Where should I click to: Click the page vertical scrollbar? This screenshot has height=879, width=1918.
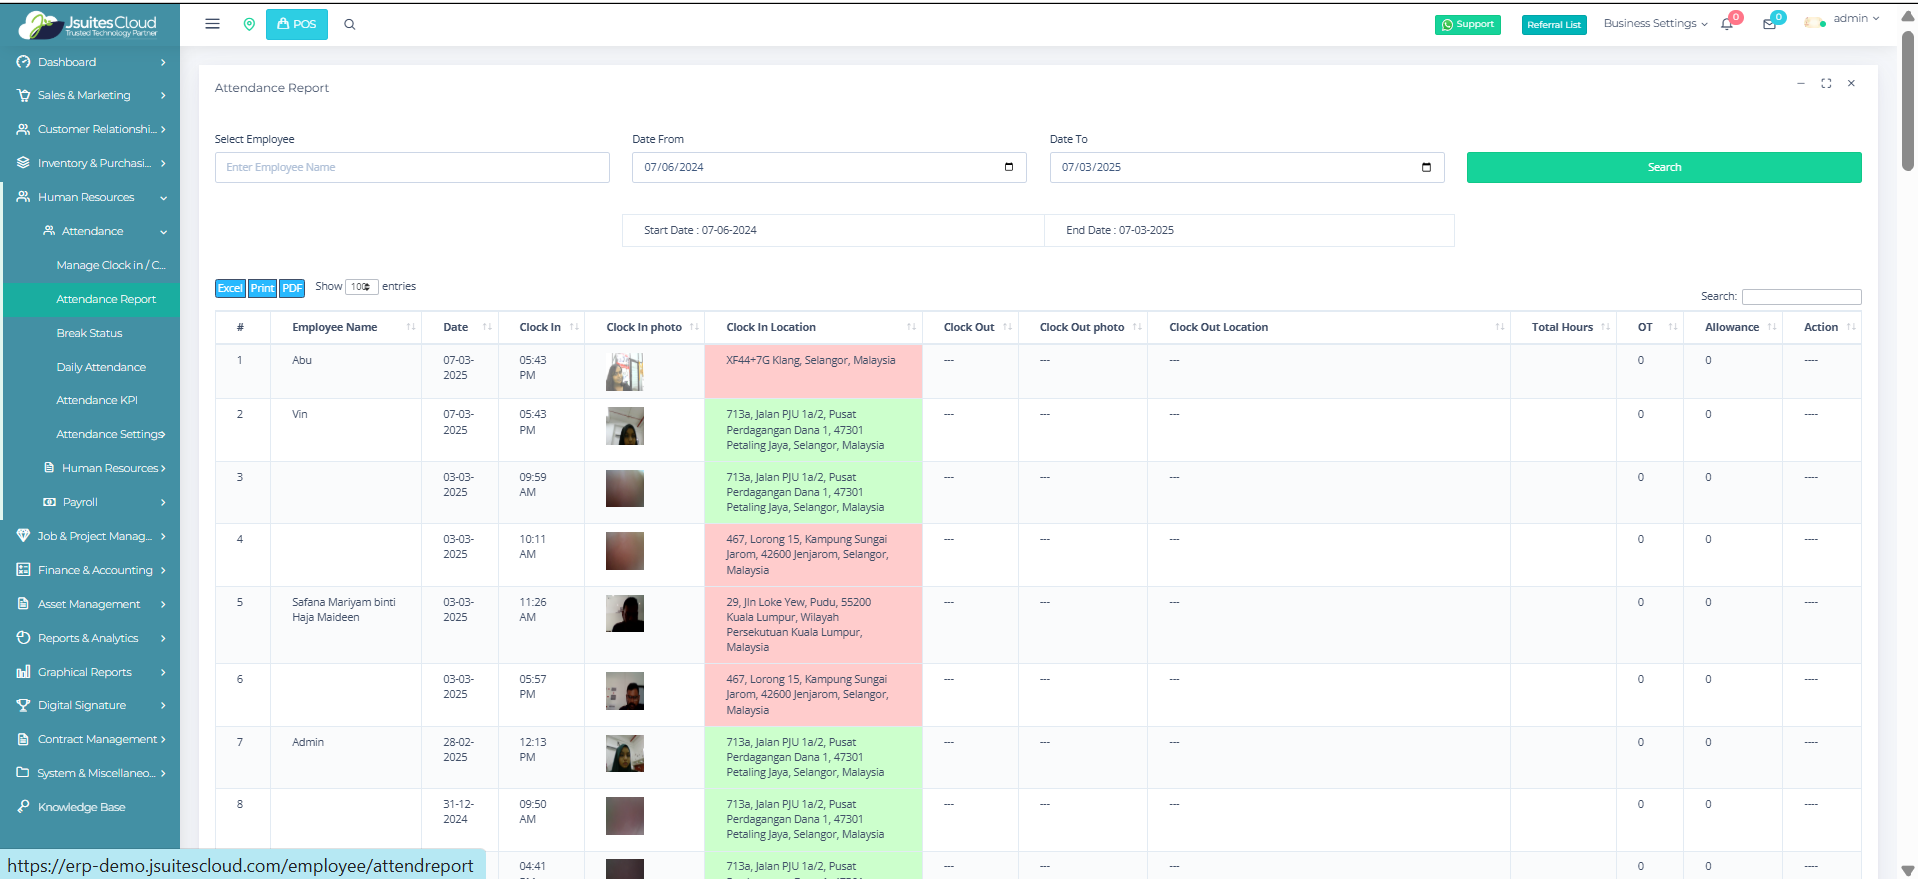(1908, 100)
